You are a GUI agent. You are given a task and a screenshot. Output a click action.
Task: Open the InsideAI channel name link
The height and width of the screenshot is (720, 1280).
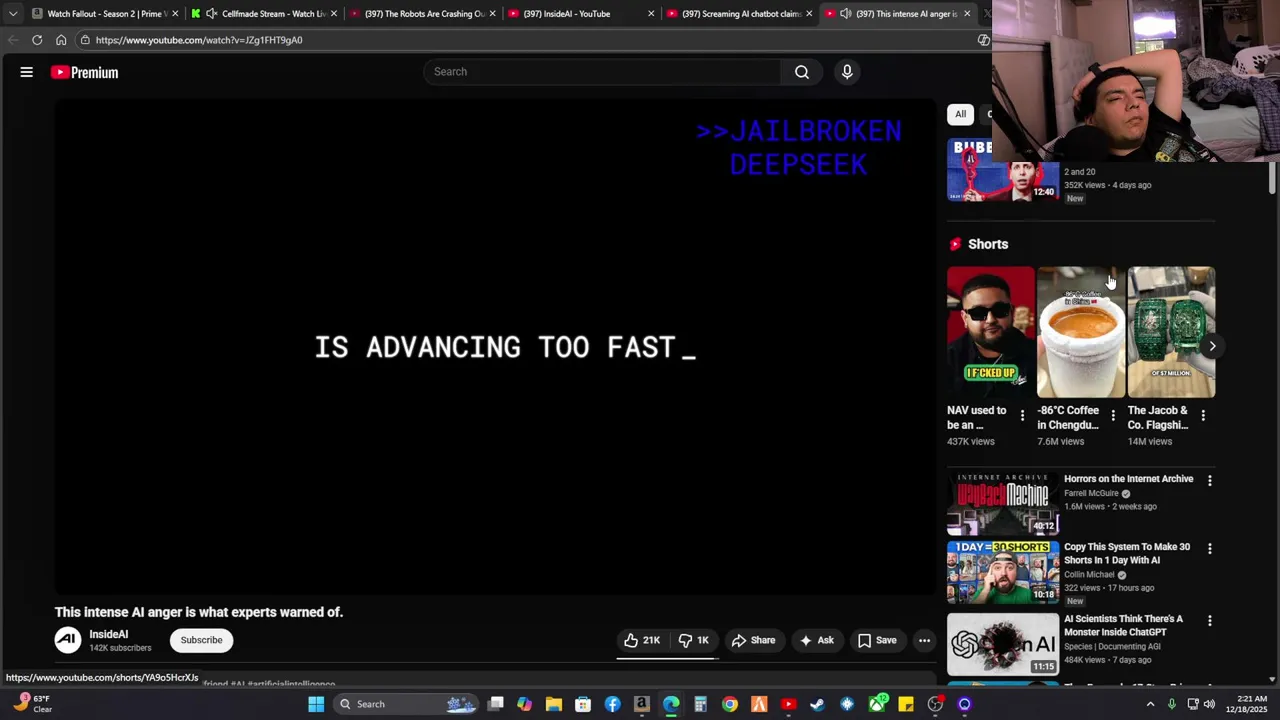point(109,634)
